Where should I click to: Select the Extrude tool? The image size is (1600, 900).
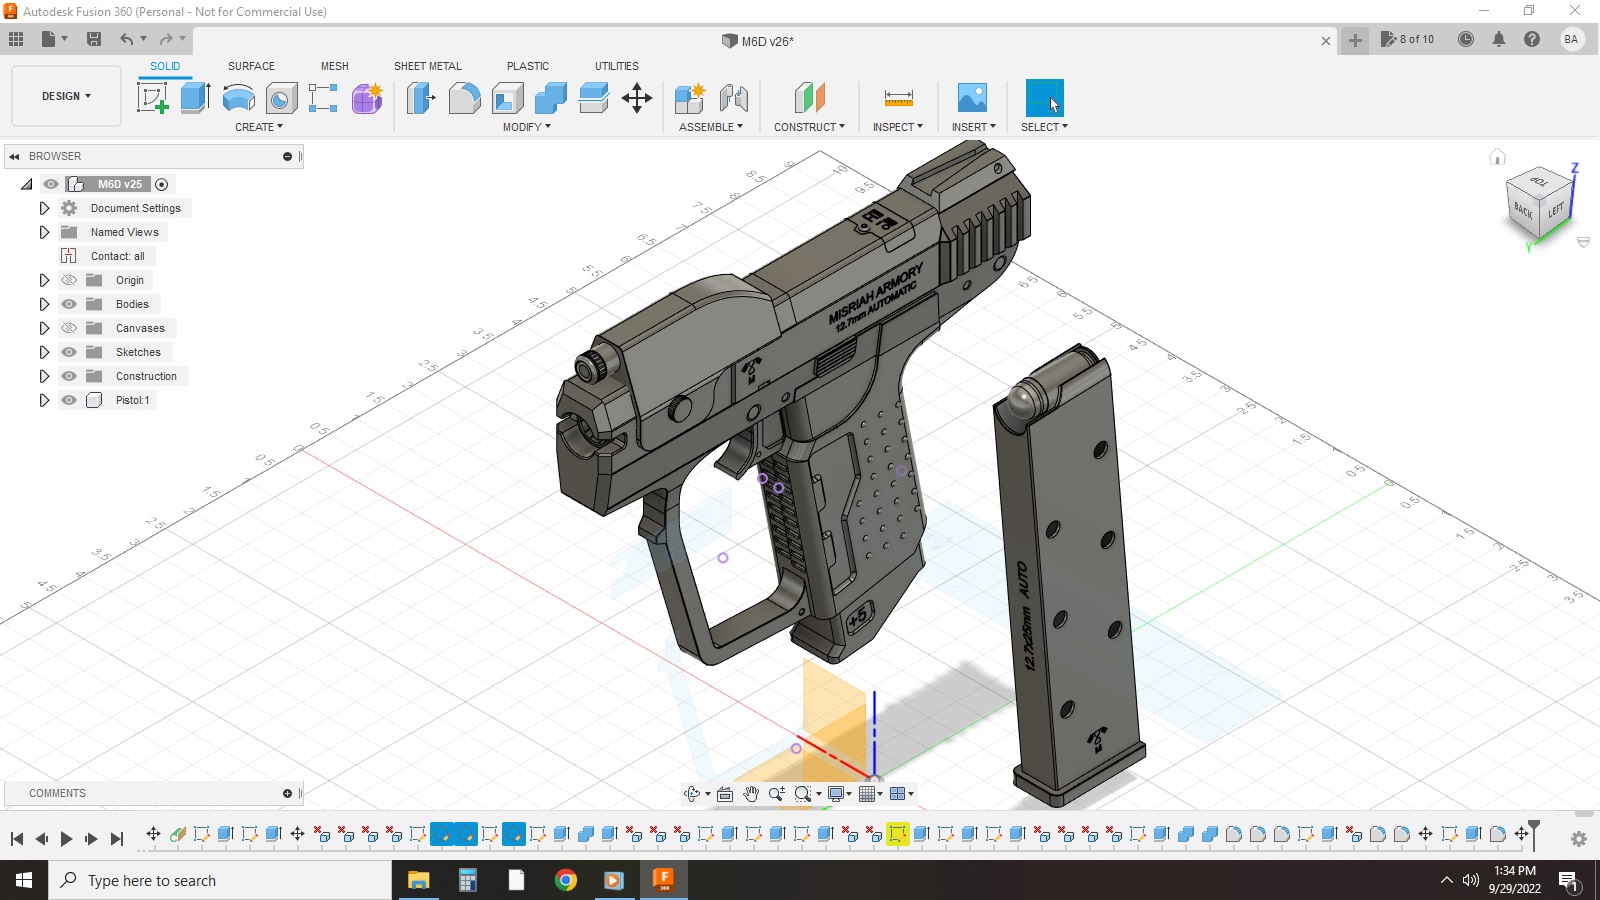click(195, 98)
